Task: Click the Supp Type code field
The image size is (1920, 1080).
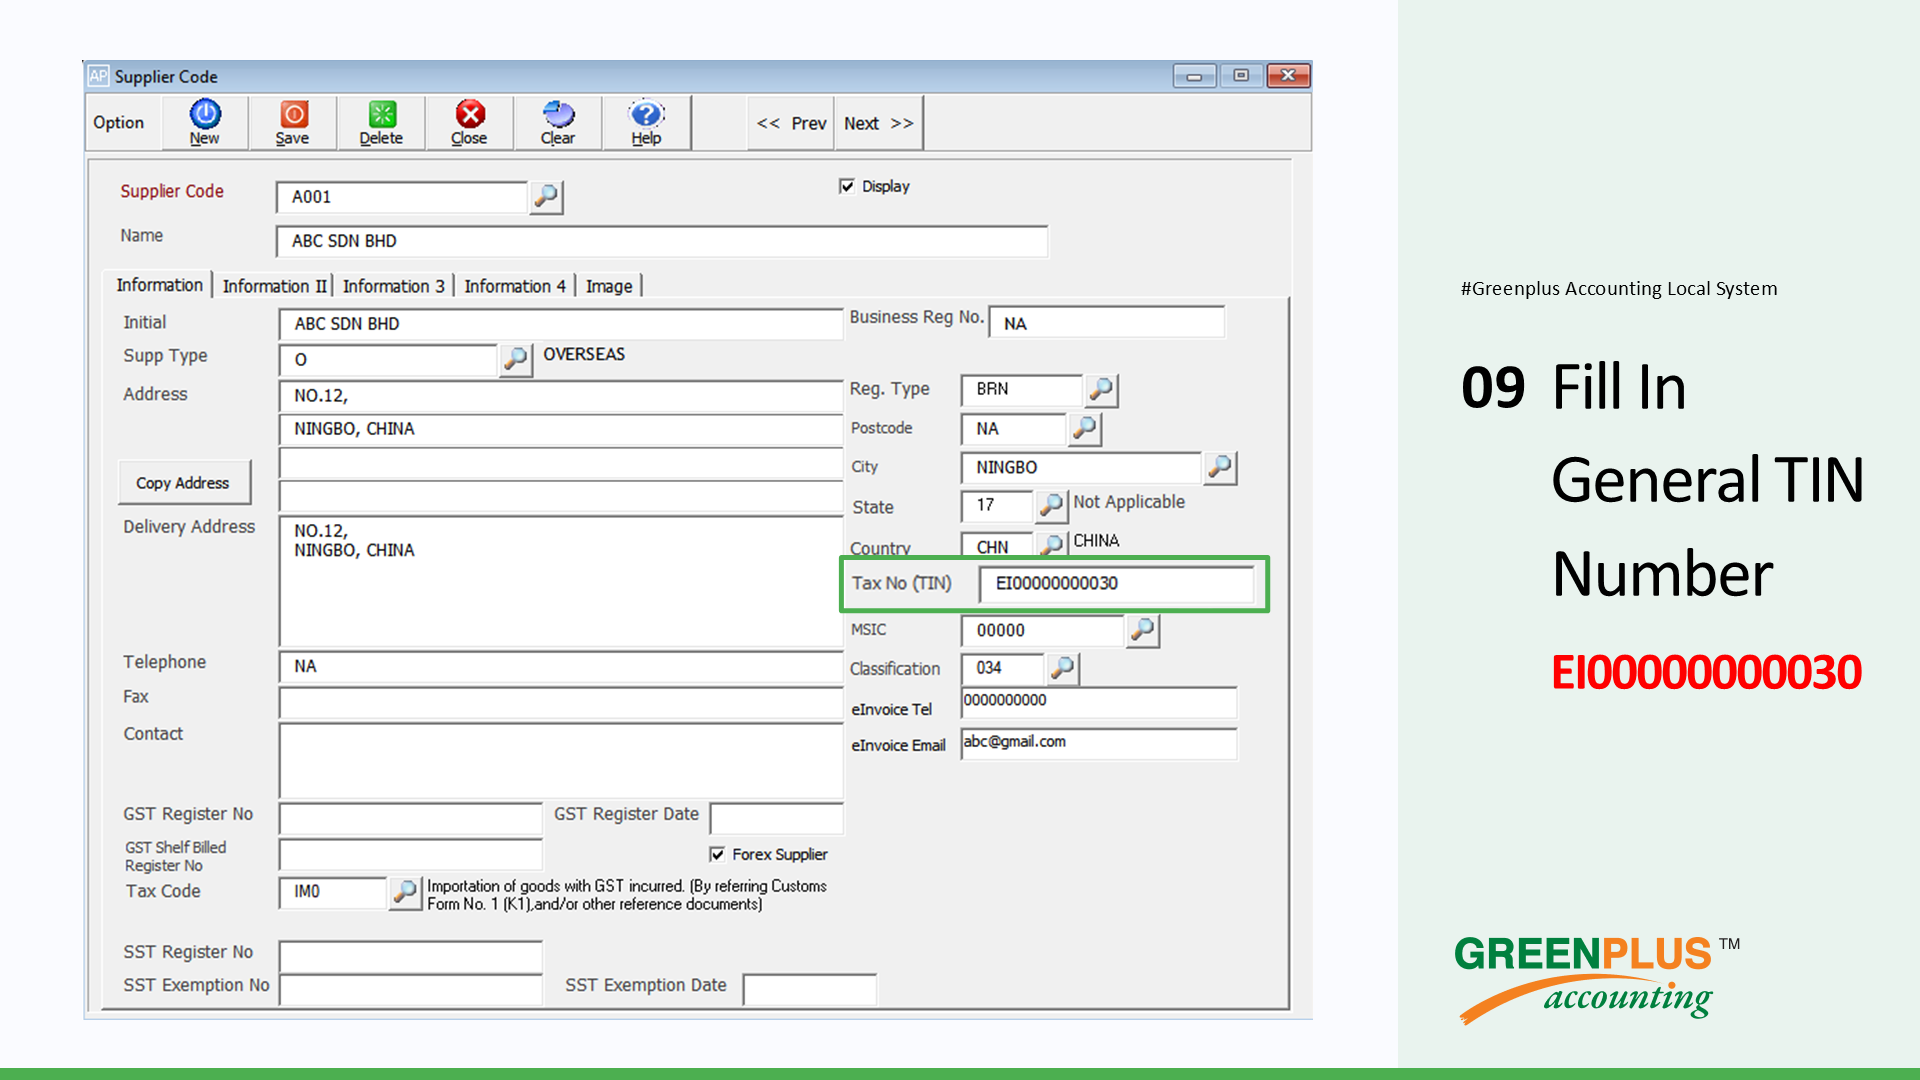Action: tap(388, 360)
